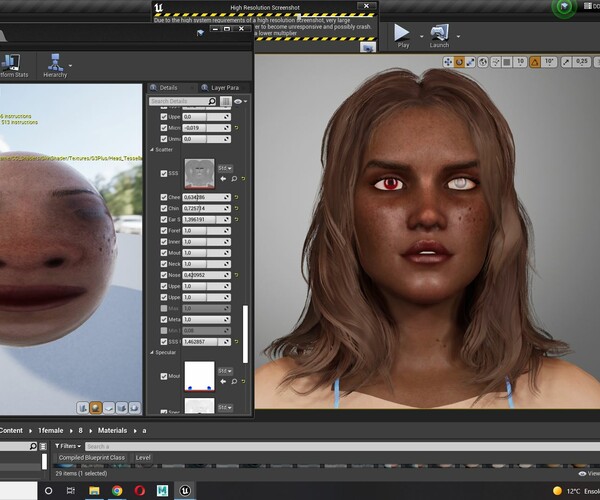Click the property matrix grid icon

click(225, 101)
